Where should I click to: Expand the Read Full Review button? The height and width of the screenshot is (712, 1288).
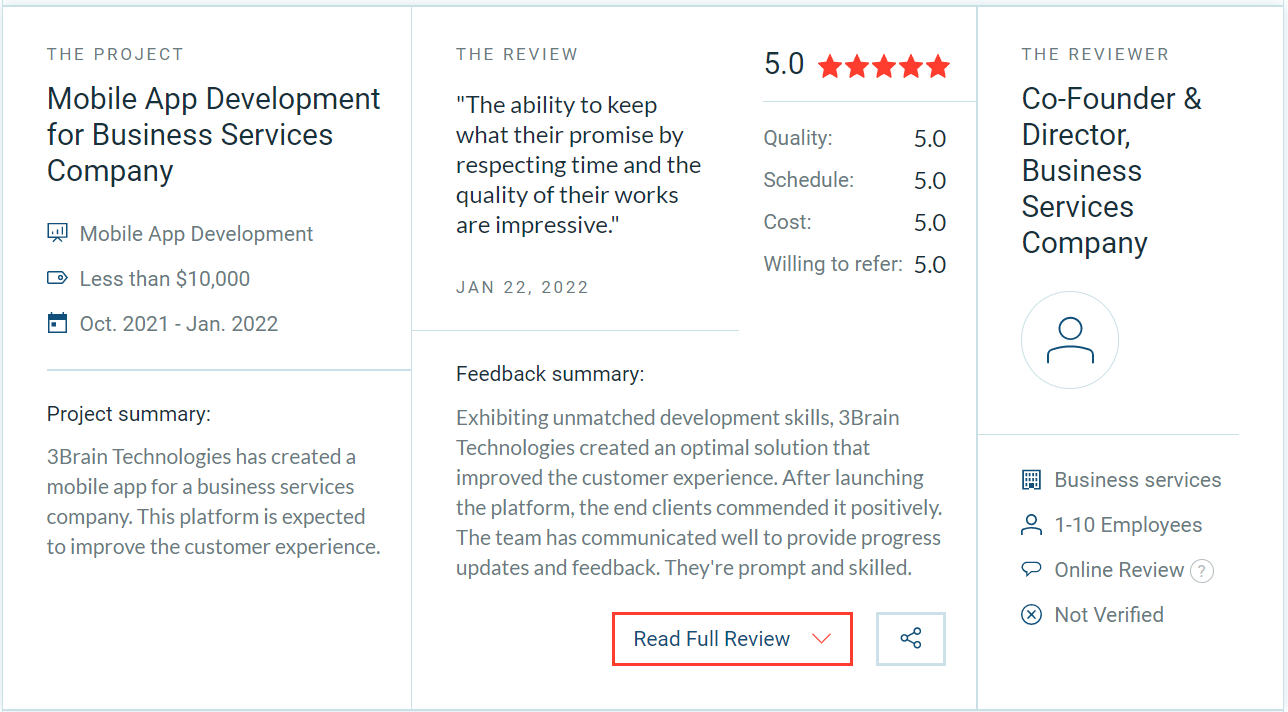point(732,639)
